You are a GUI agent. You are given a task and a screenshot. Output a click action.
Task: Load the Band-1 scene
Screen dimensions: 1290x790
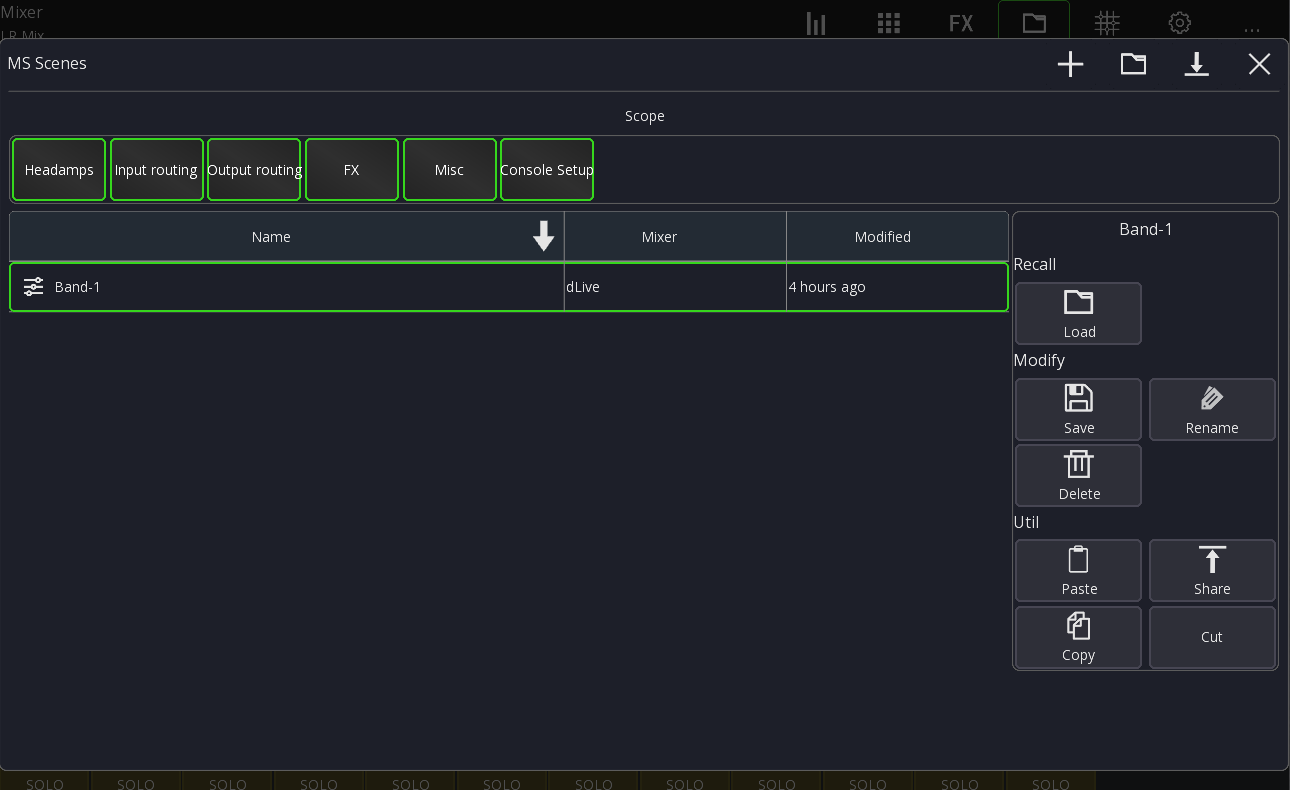pyautogui.click(x=1078, y=314)
